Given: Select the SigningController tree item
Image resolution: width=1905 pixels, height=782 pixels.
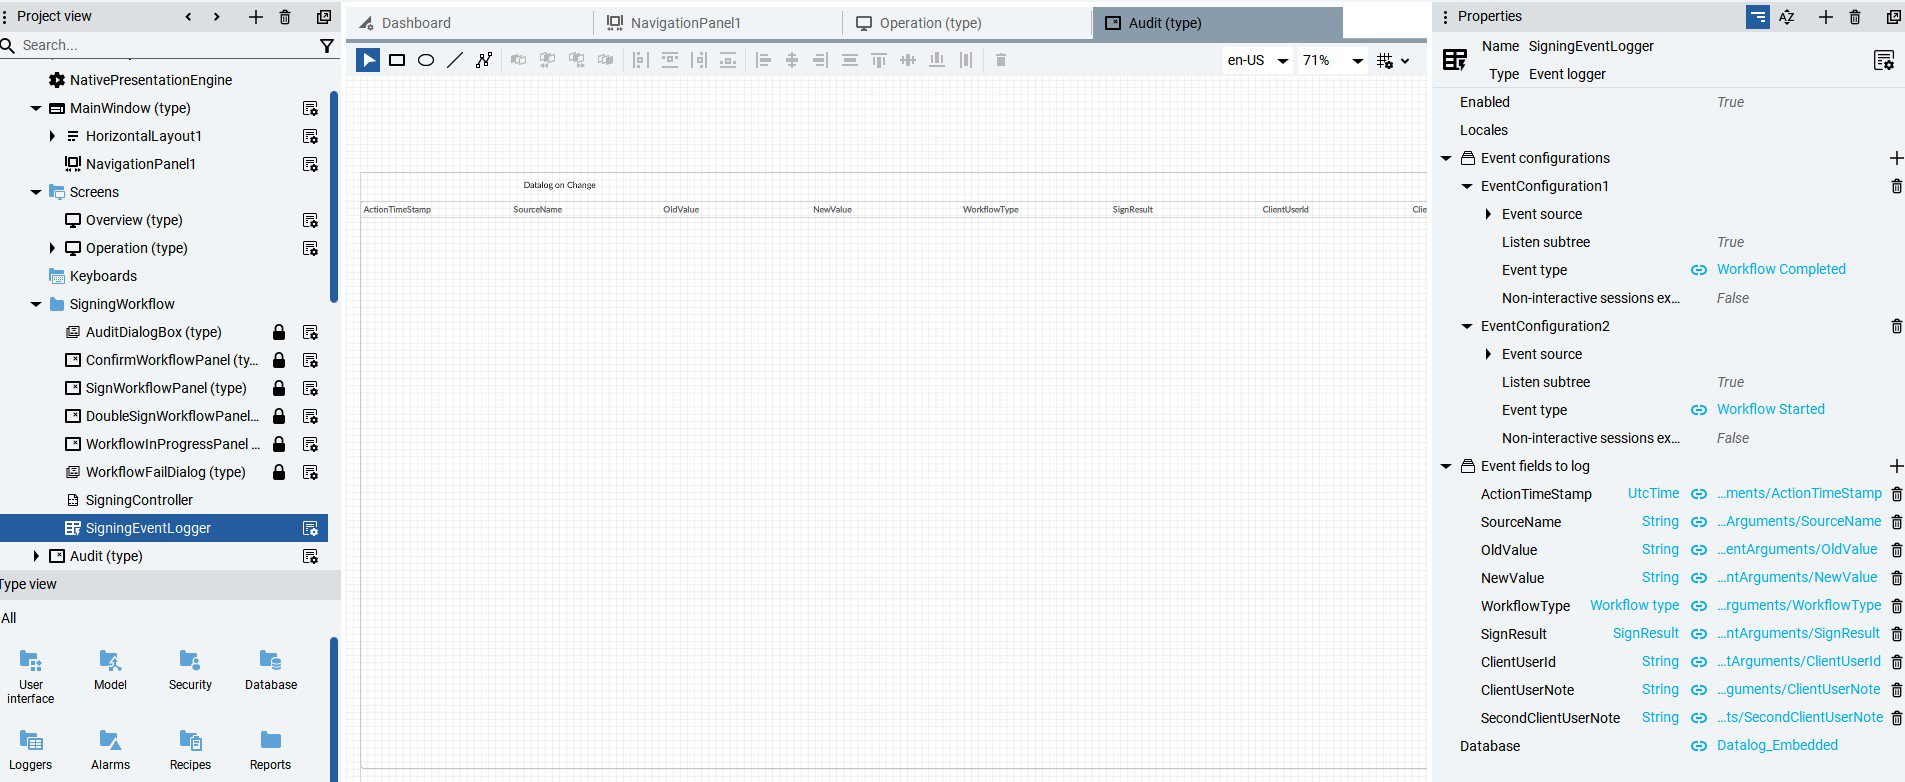Looking at the screenshot, I should (139, 500).
